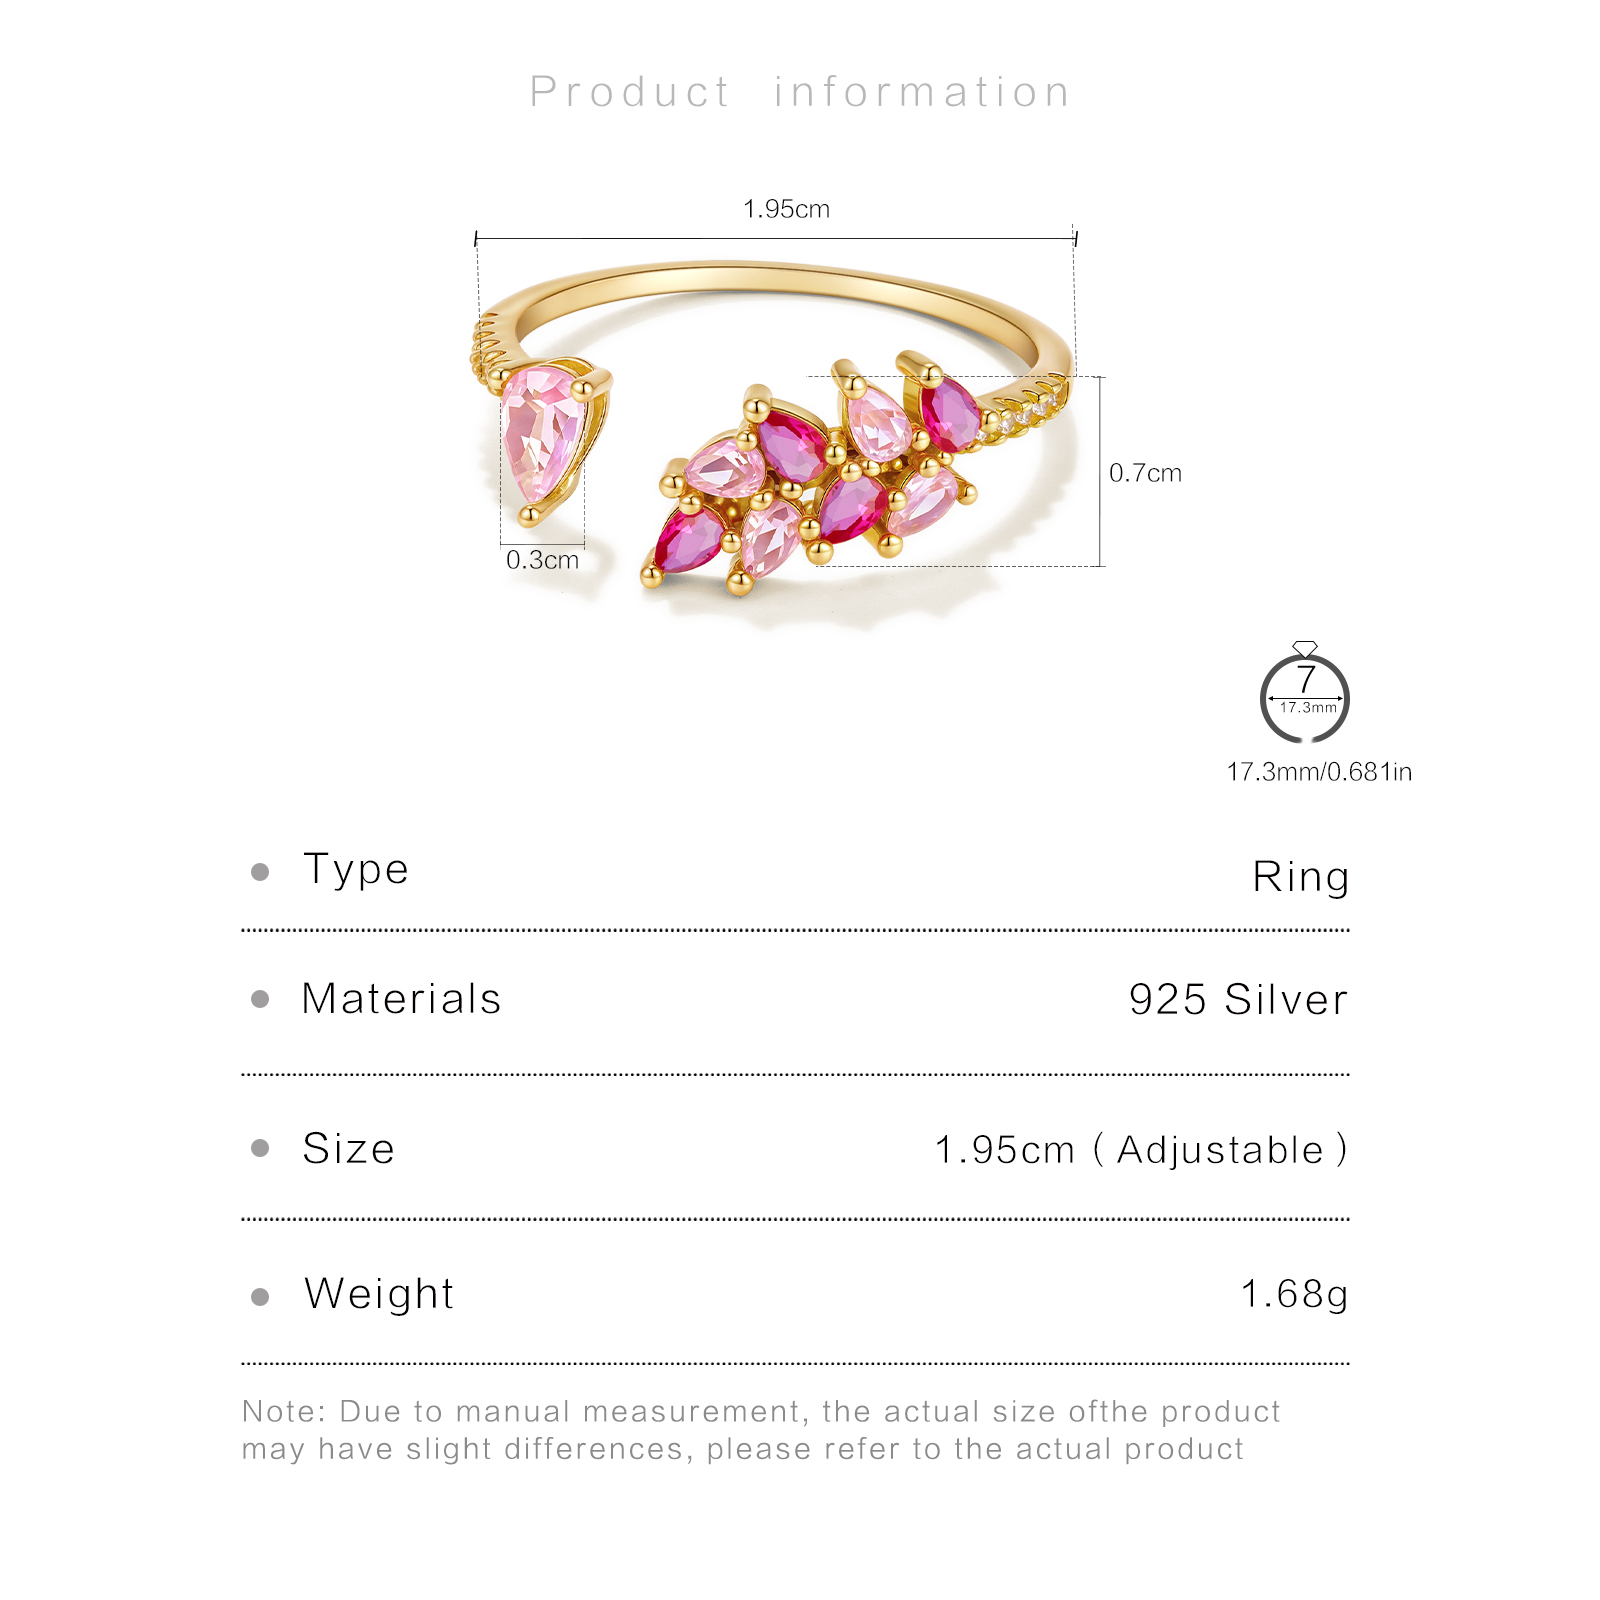Click the bullet dot beside Materials
Screen dimensions: 1600x1600
[260, 999]
